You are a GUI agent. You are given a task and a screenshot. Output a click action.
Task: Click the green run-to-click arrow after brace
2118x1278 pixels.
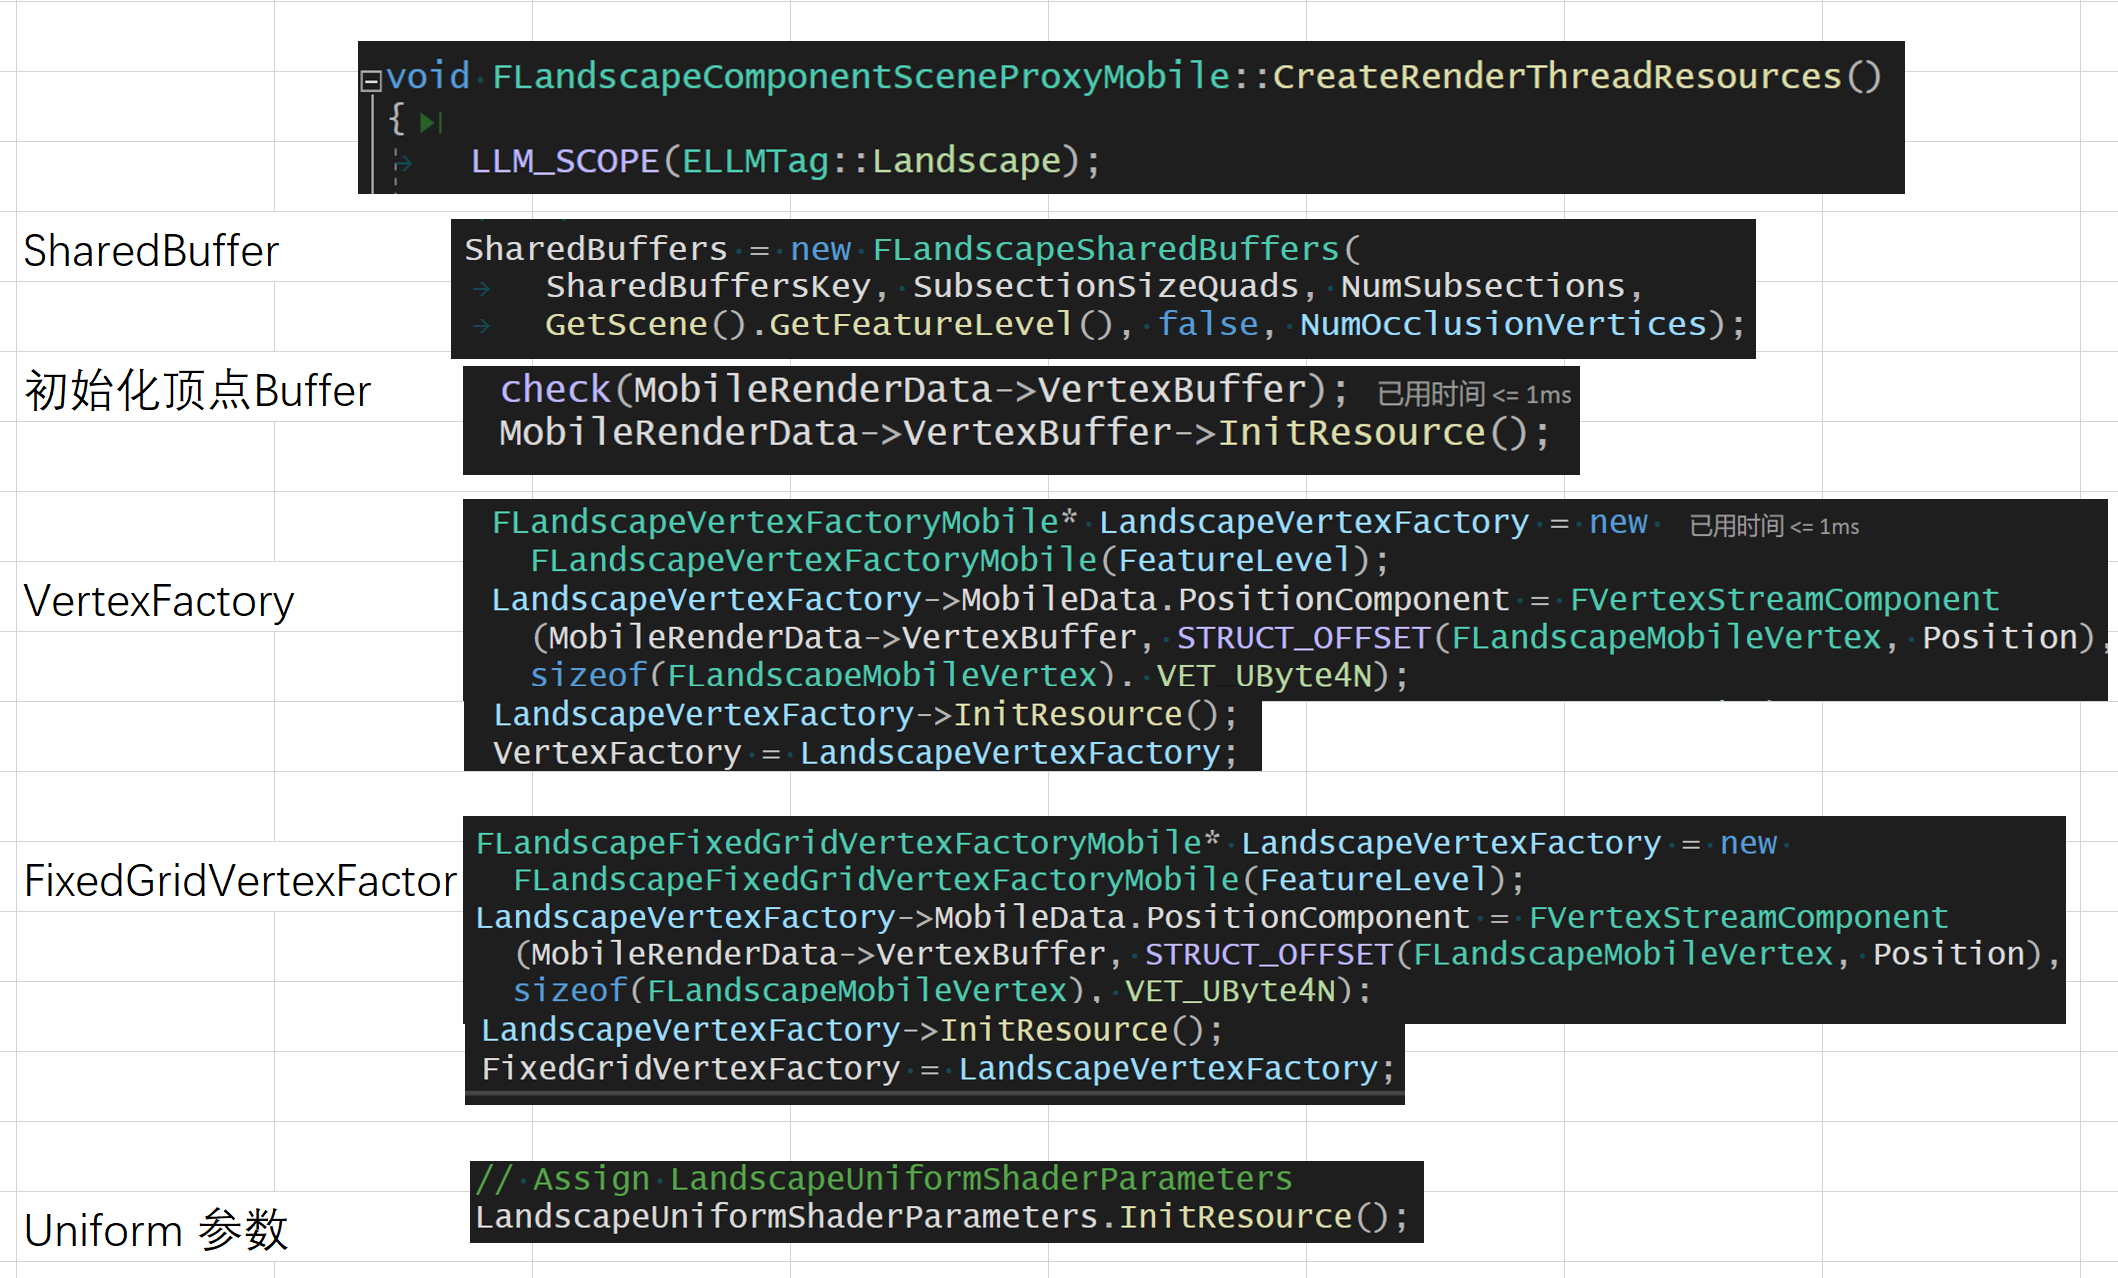(430, 123)
